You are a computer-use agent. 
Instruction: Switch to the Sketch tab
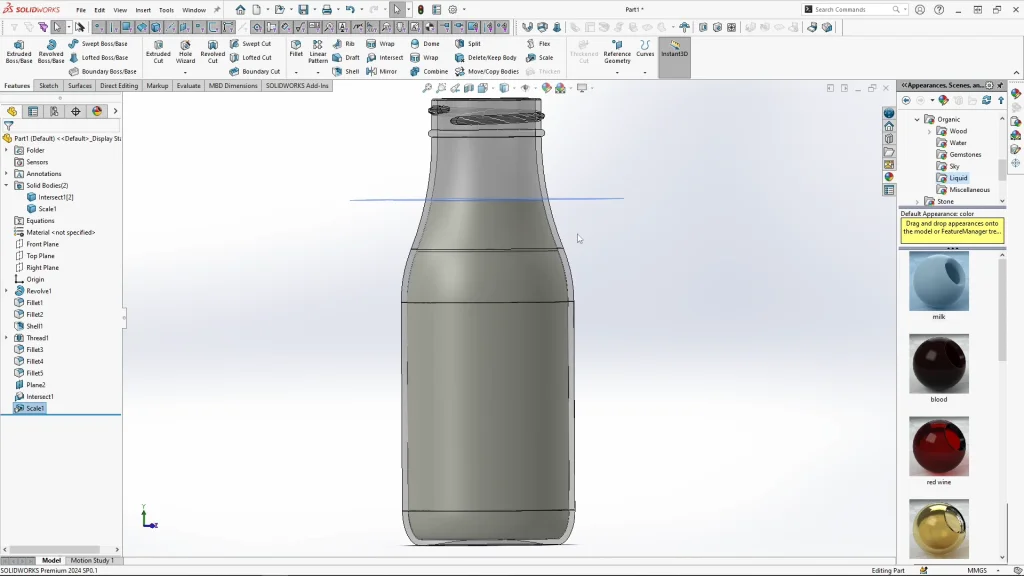[48, 86]
